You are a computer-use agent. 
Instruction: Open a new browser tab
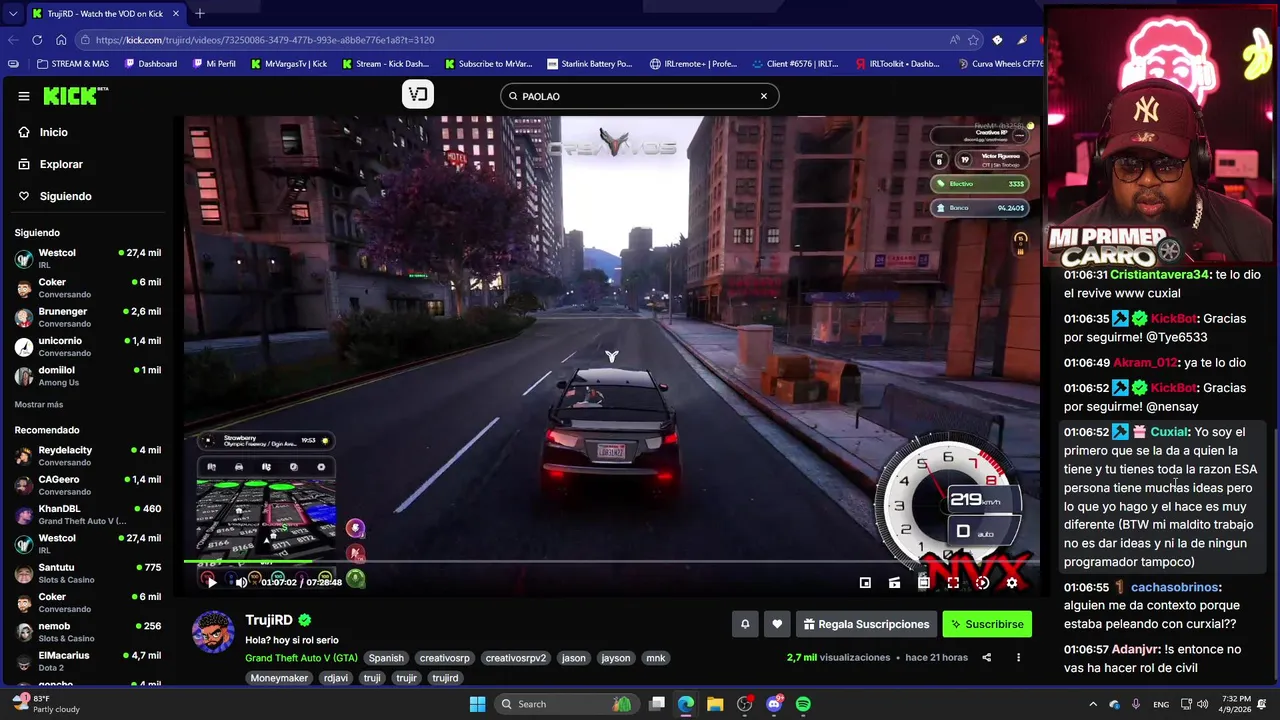coord(200,13)
